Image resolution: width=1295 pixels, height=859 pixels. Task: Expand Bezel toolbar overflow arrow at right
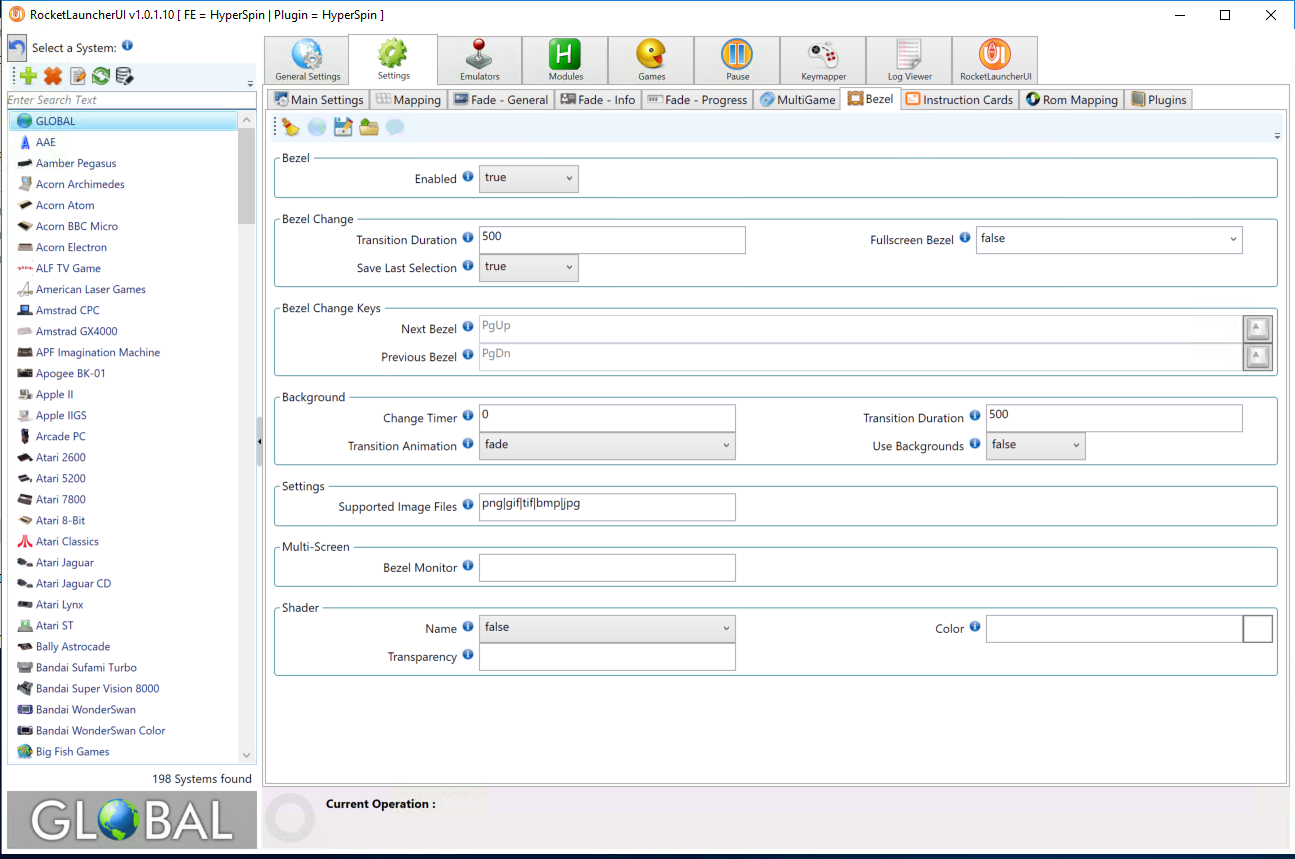click(1277, 135)
